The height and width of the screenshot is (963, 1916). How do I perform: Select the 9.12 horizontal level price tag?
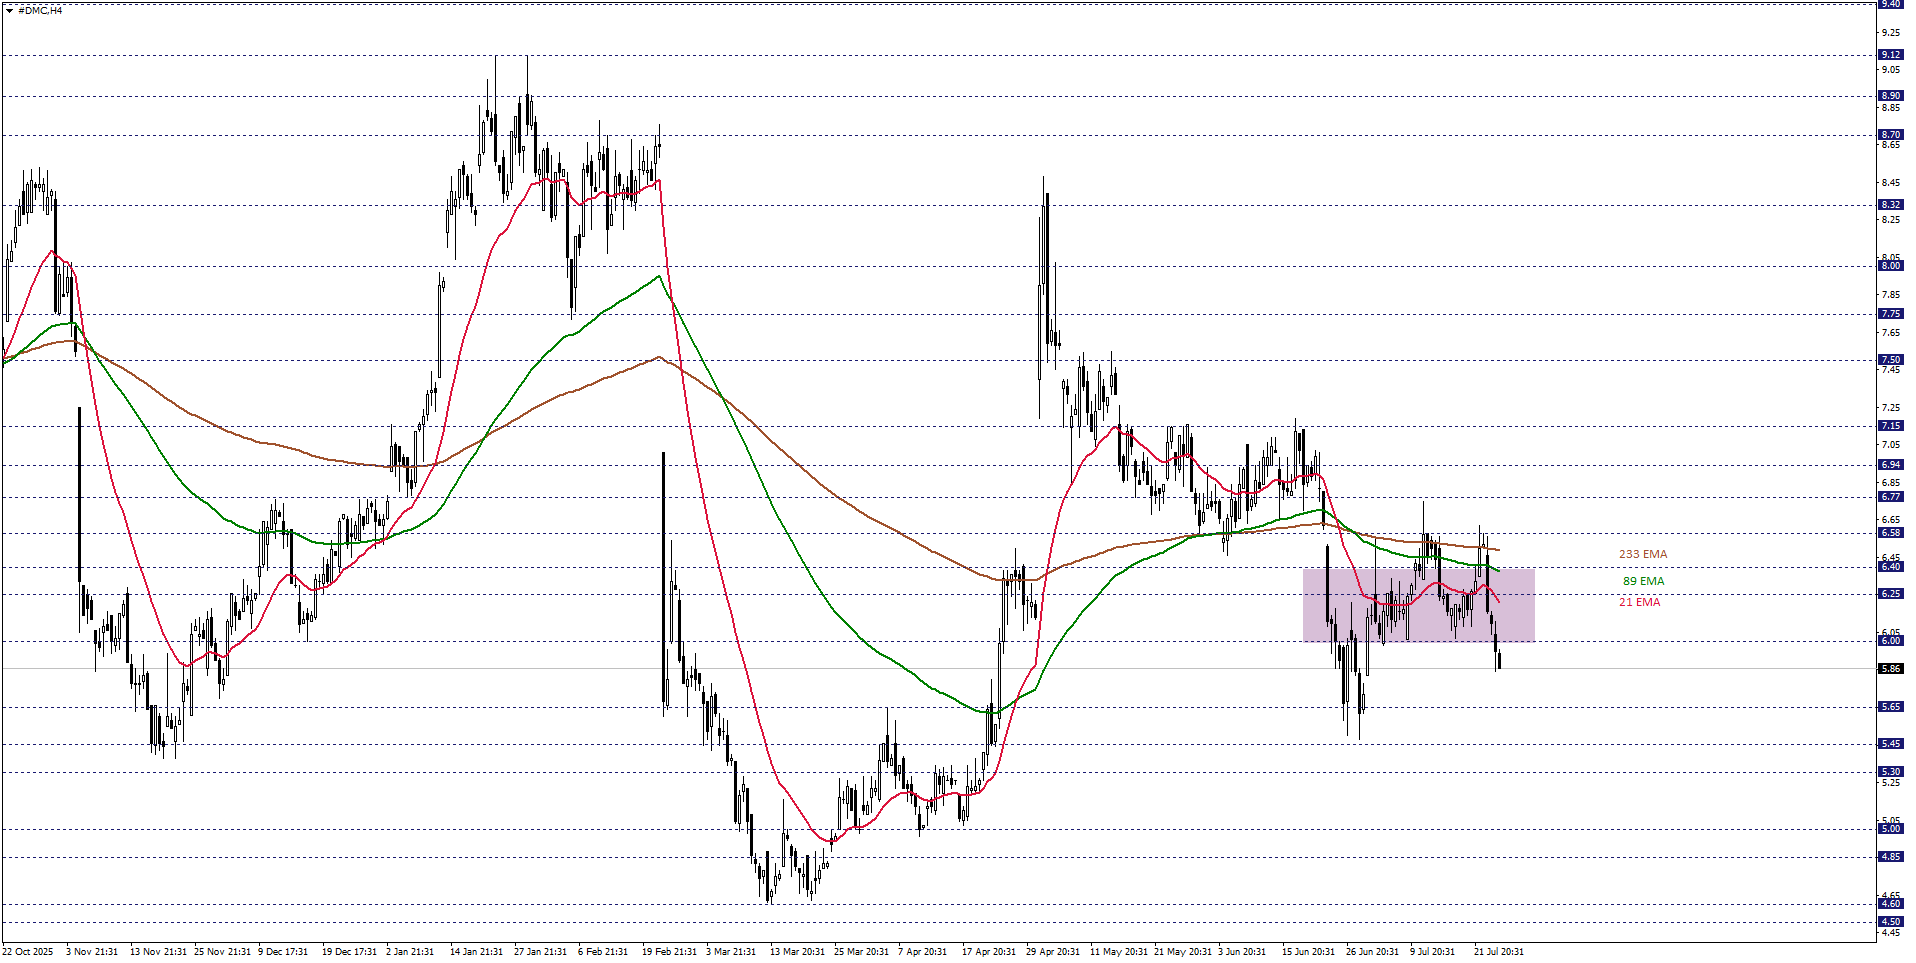pyautogui.click(x=1891, y=55)
